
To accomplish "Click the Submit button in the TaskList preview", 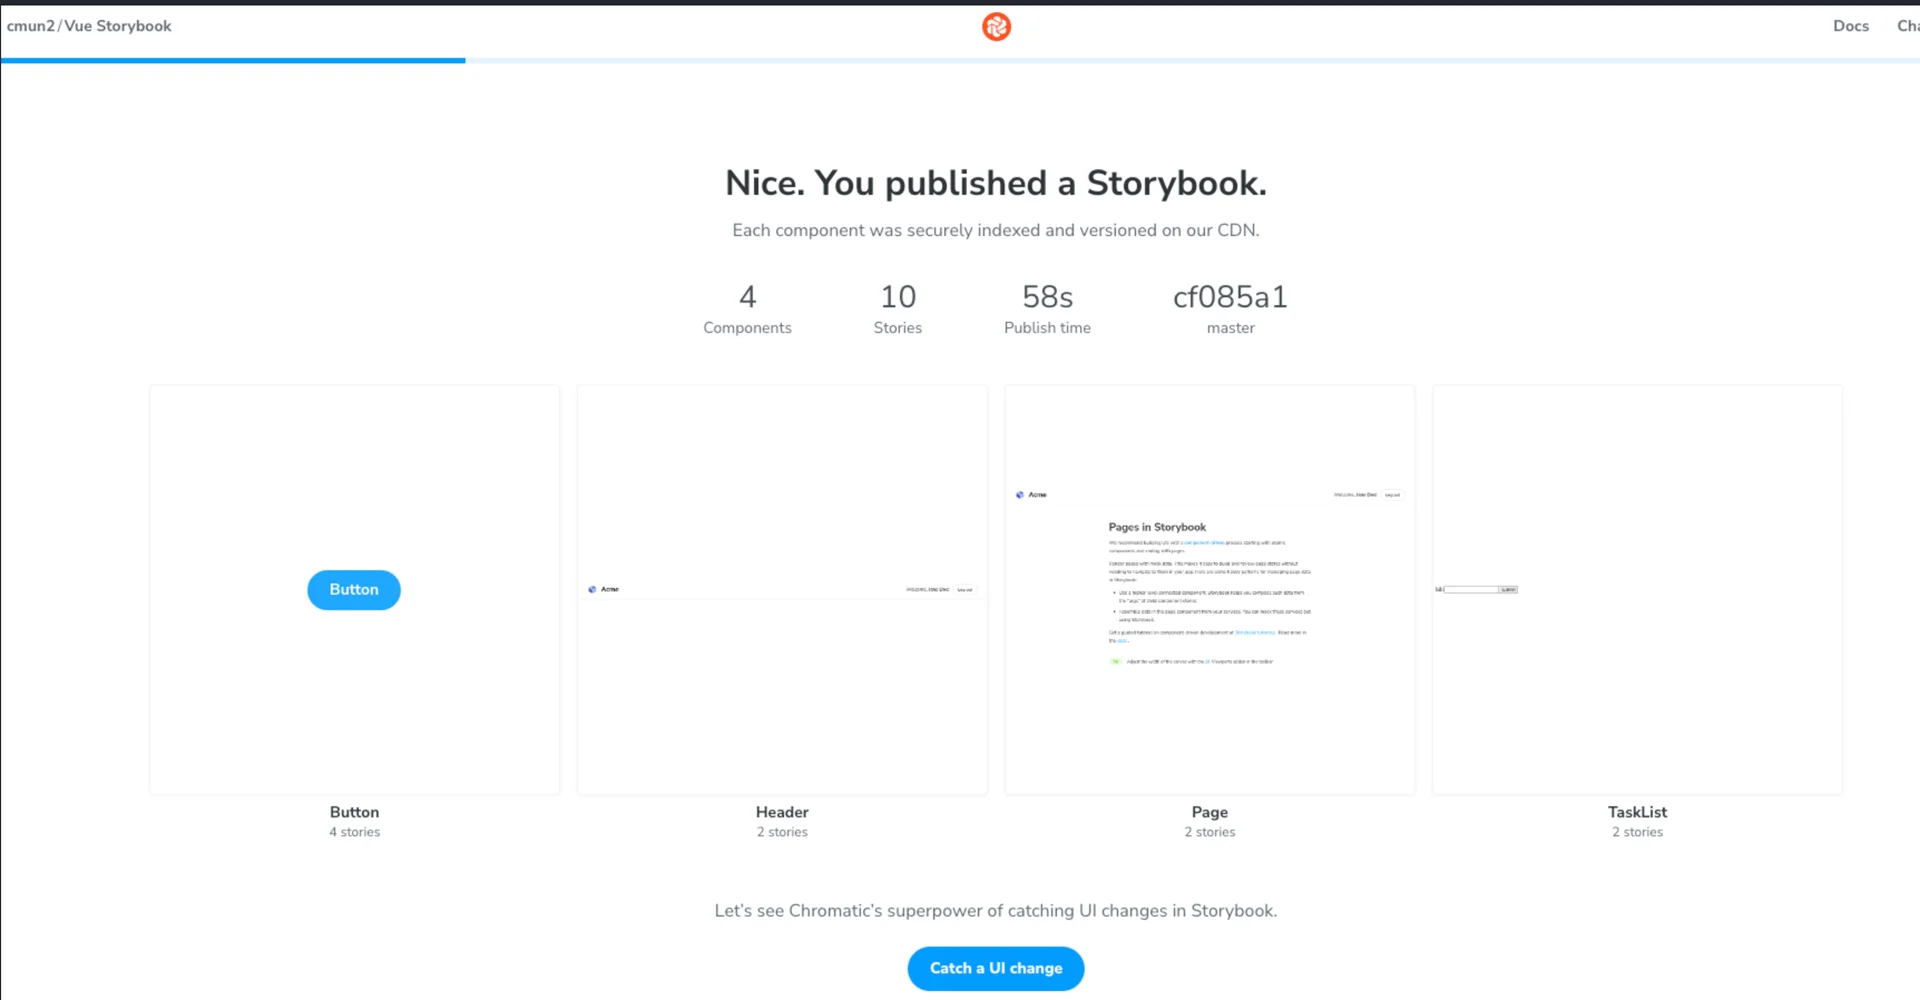I will tap(1509, 590).
